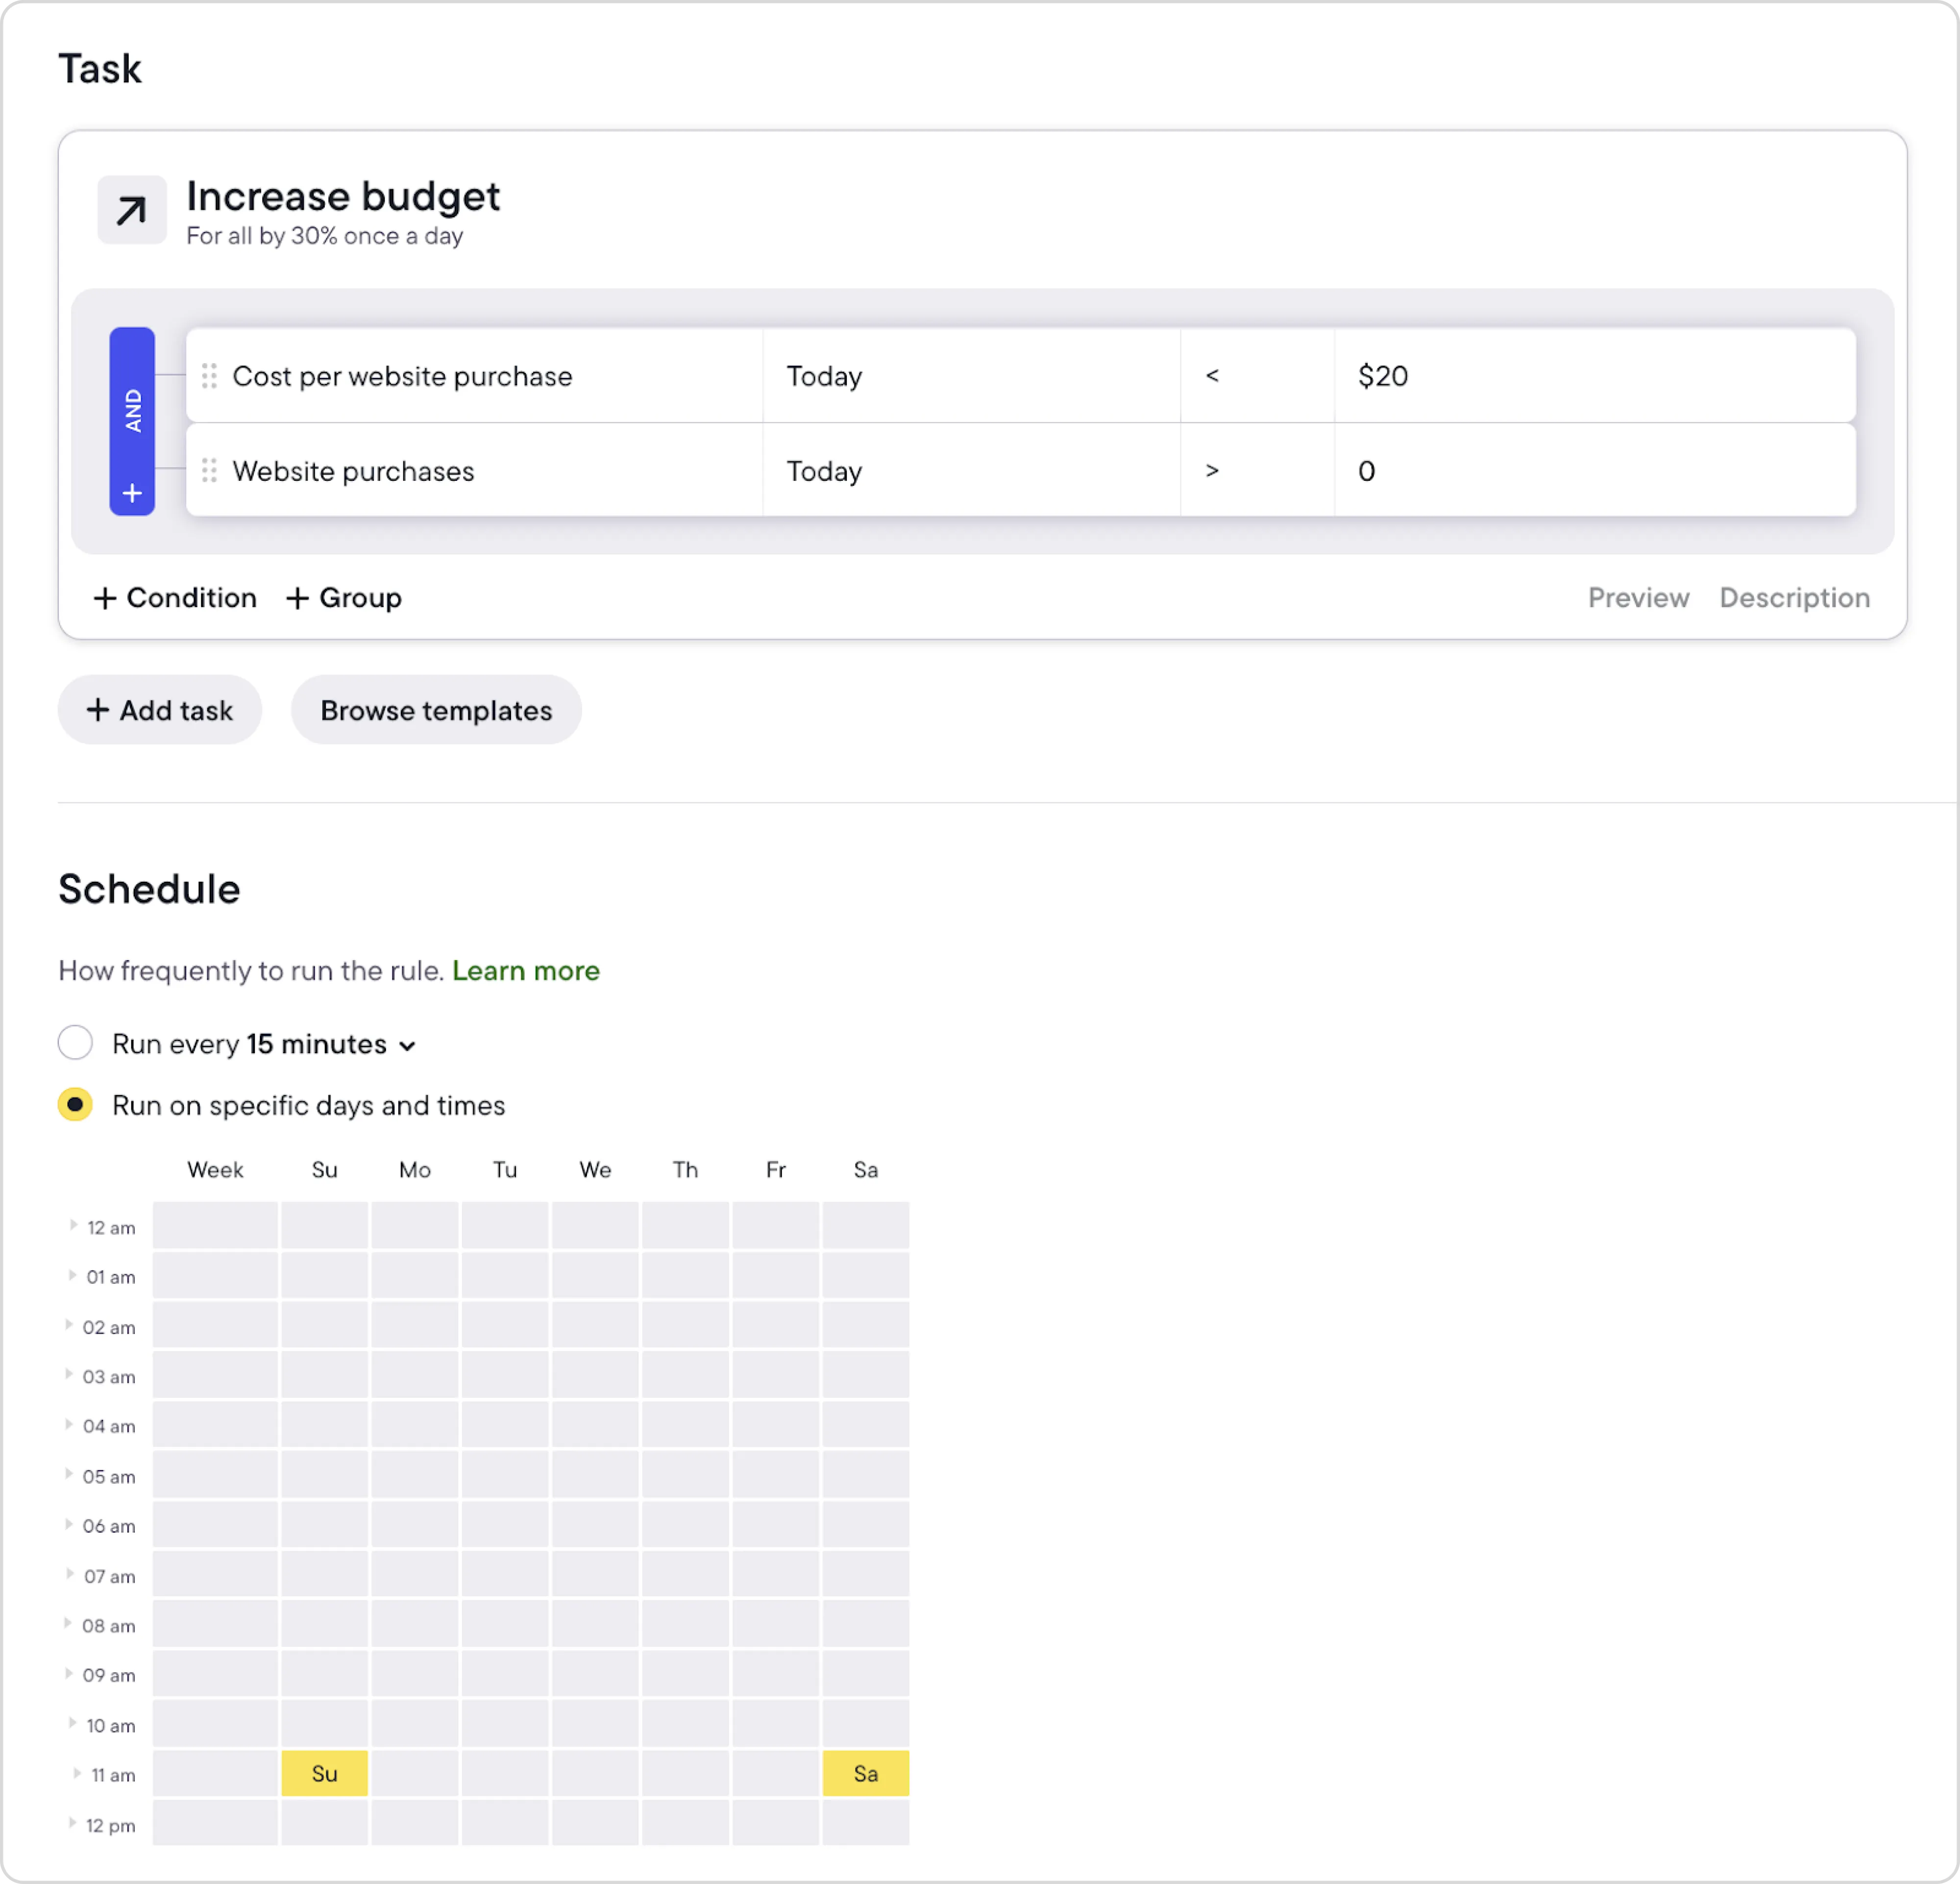Grab drag handle of Cost per website purchase
This screenshot has height=1884, width=1960.
click(209, 376)
